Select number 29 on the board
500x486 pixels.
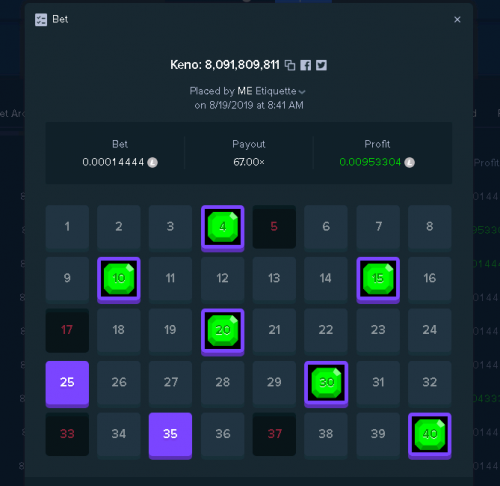pyautogui.click(x=274, y=383)
